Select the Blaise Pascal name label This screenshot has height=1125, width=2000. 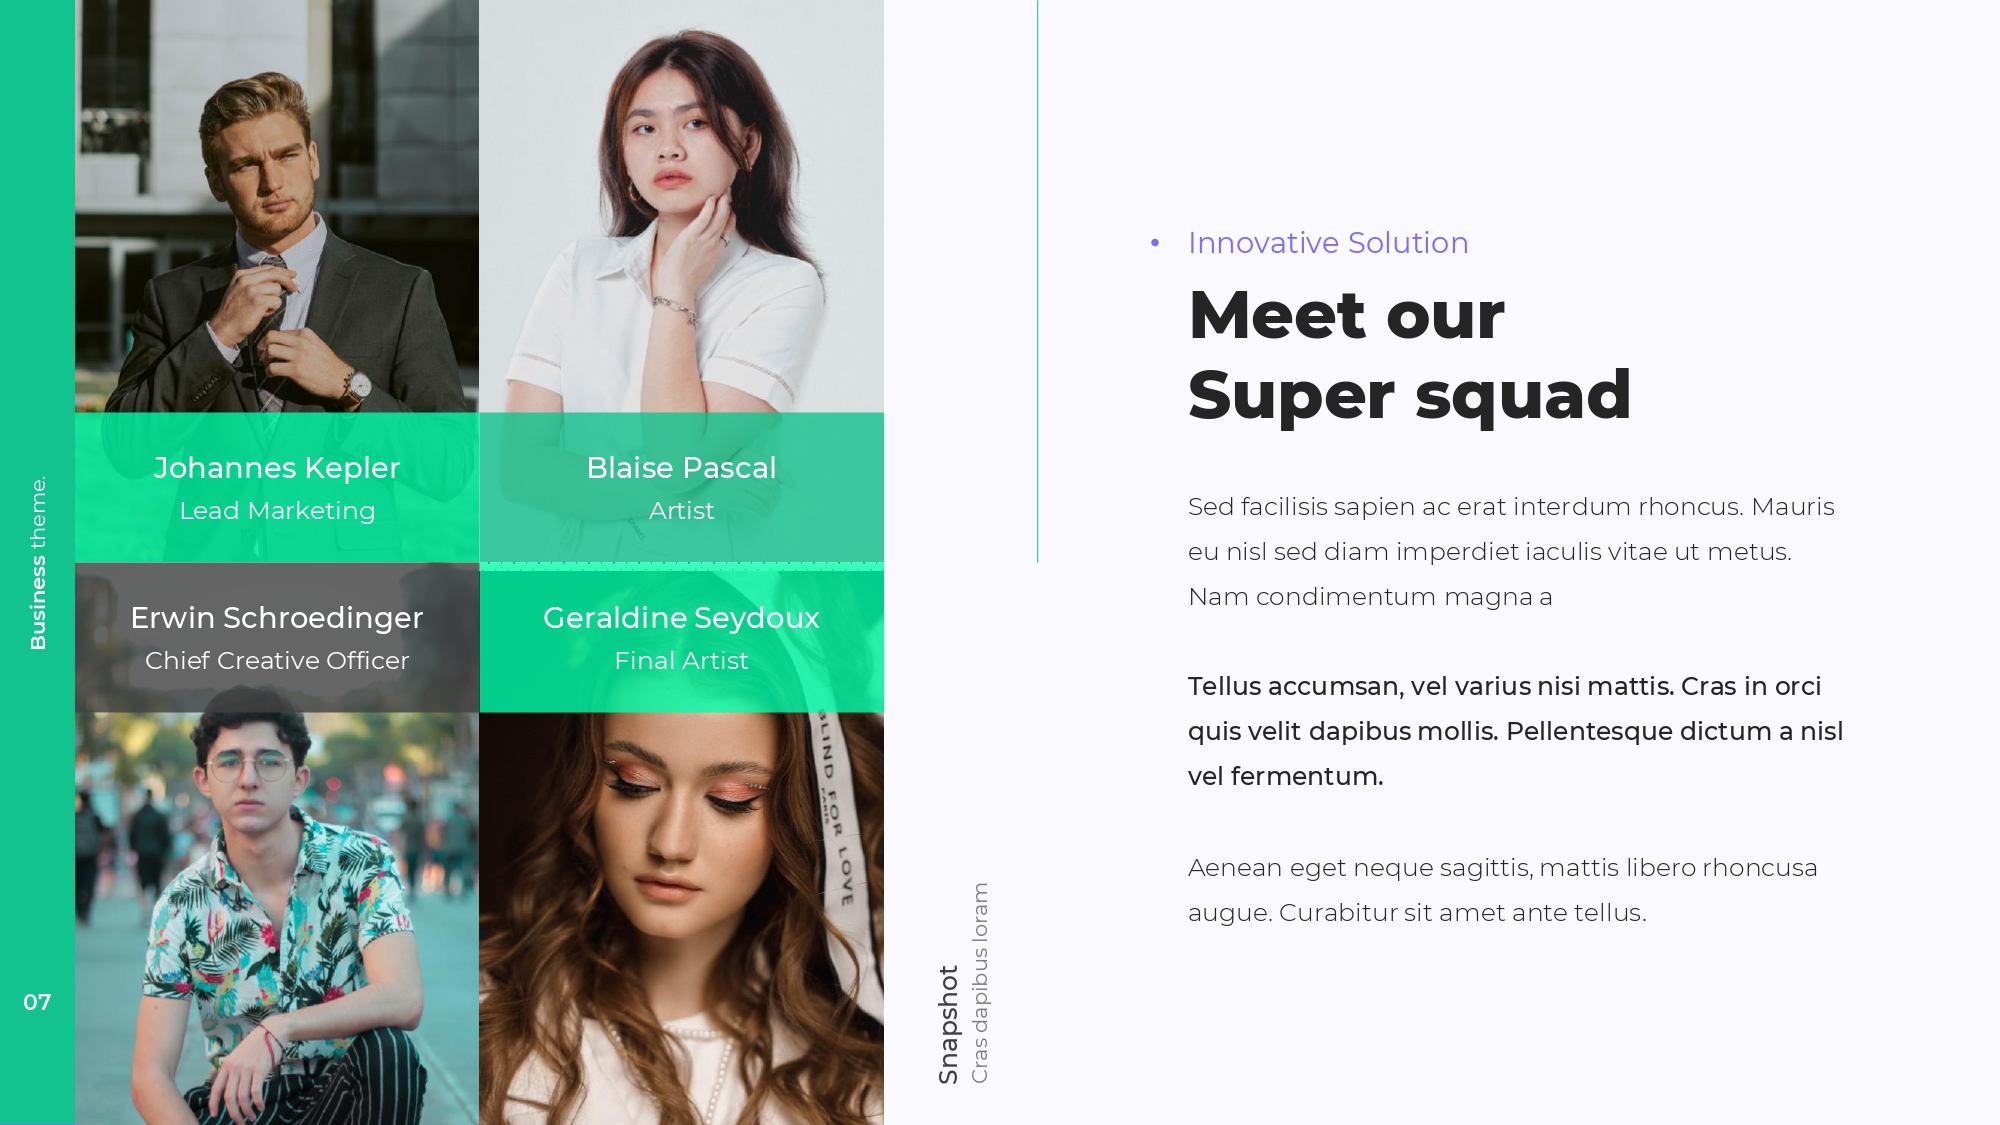tap(681, 468)
